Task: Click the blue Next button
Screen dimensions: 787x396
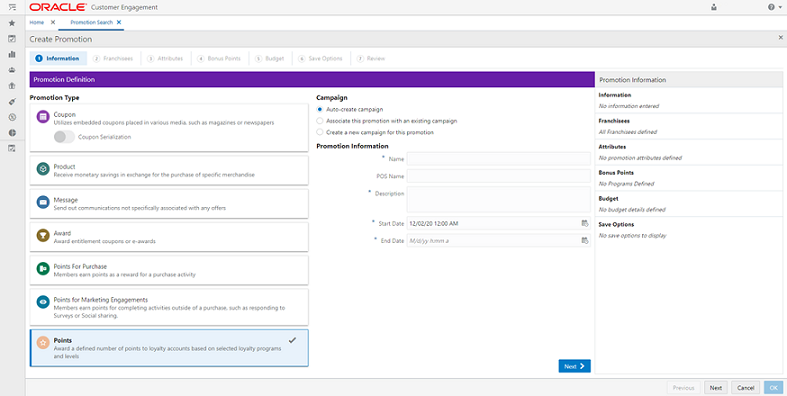Action: coord(574,366)
